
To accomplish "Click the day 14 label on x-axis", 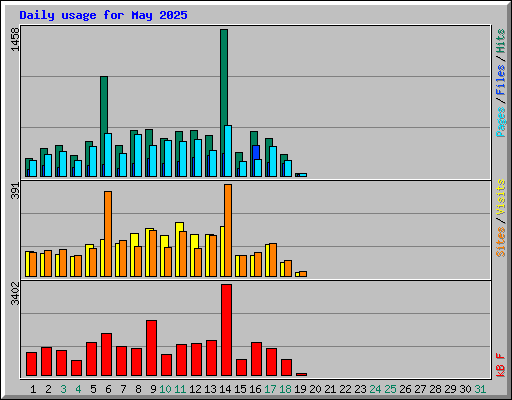I will (x=225, y=389).
